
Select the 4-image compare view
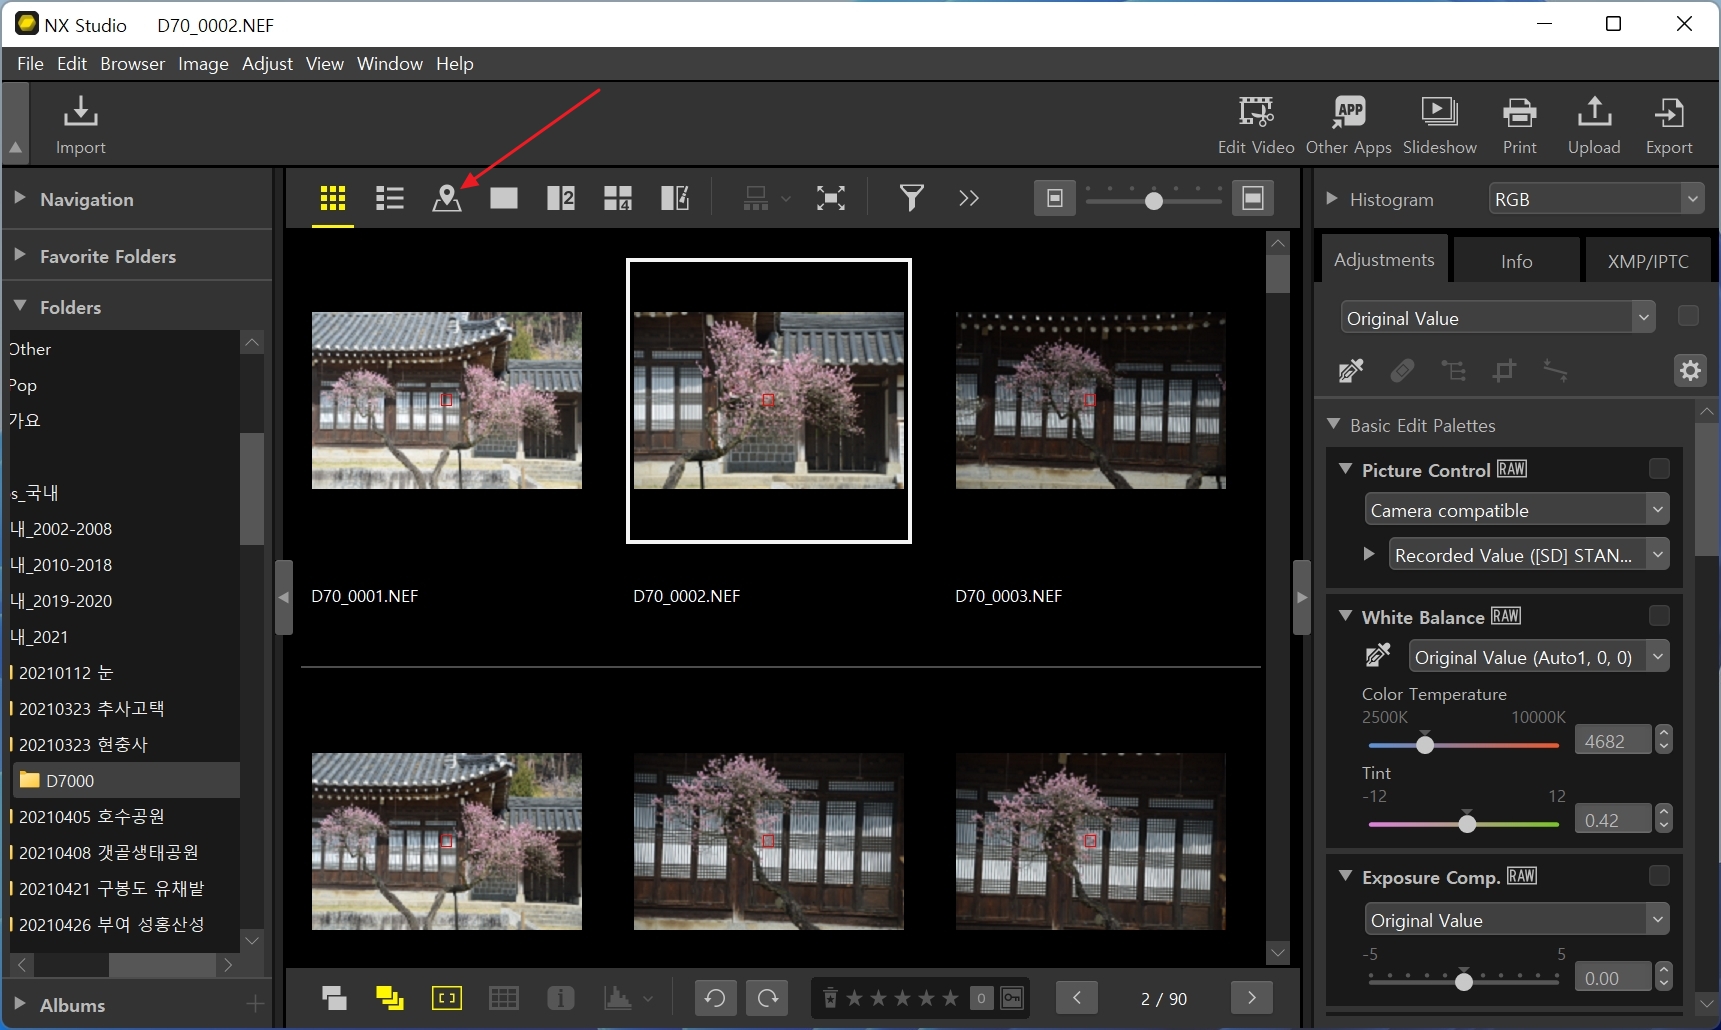click(x=618, y=198)
